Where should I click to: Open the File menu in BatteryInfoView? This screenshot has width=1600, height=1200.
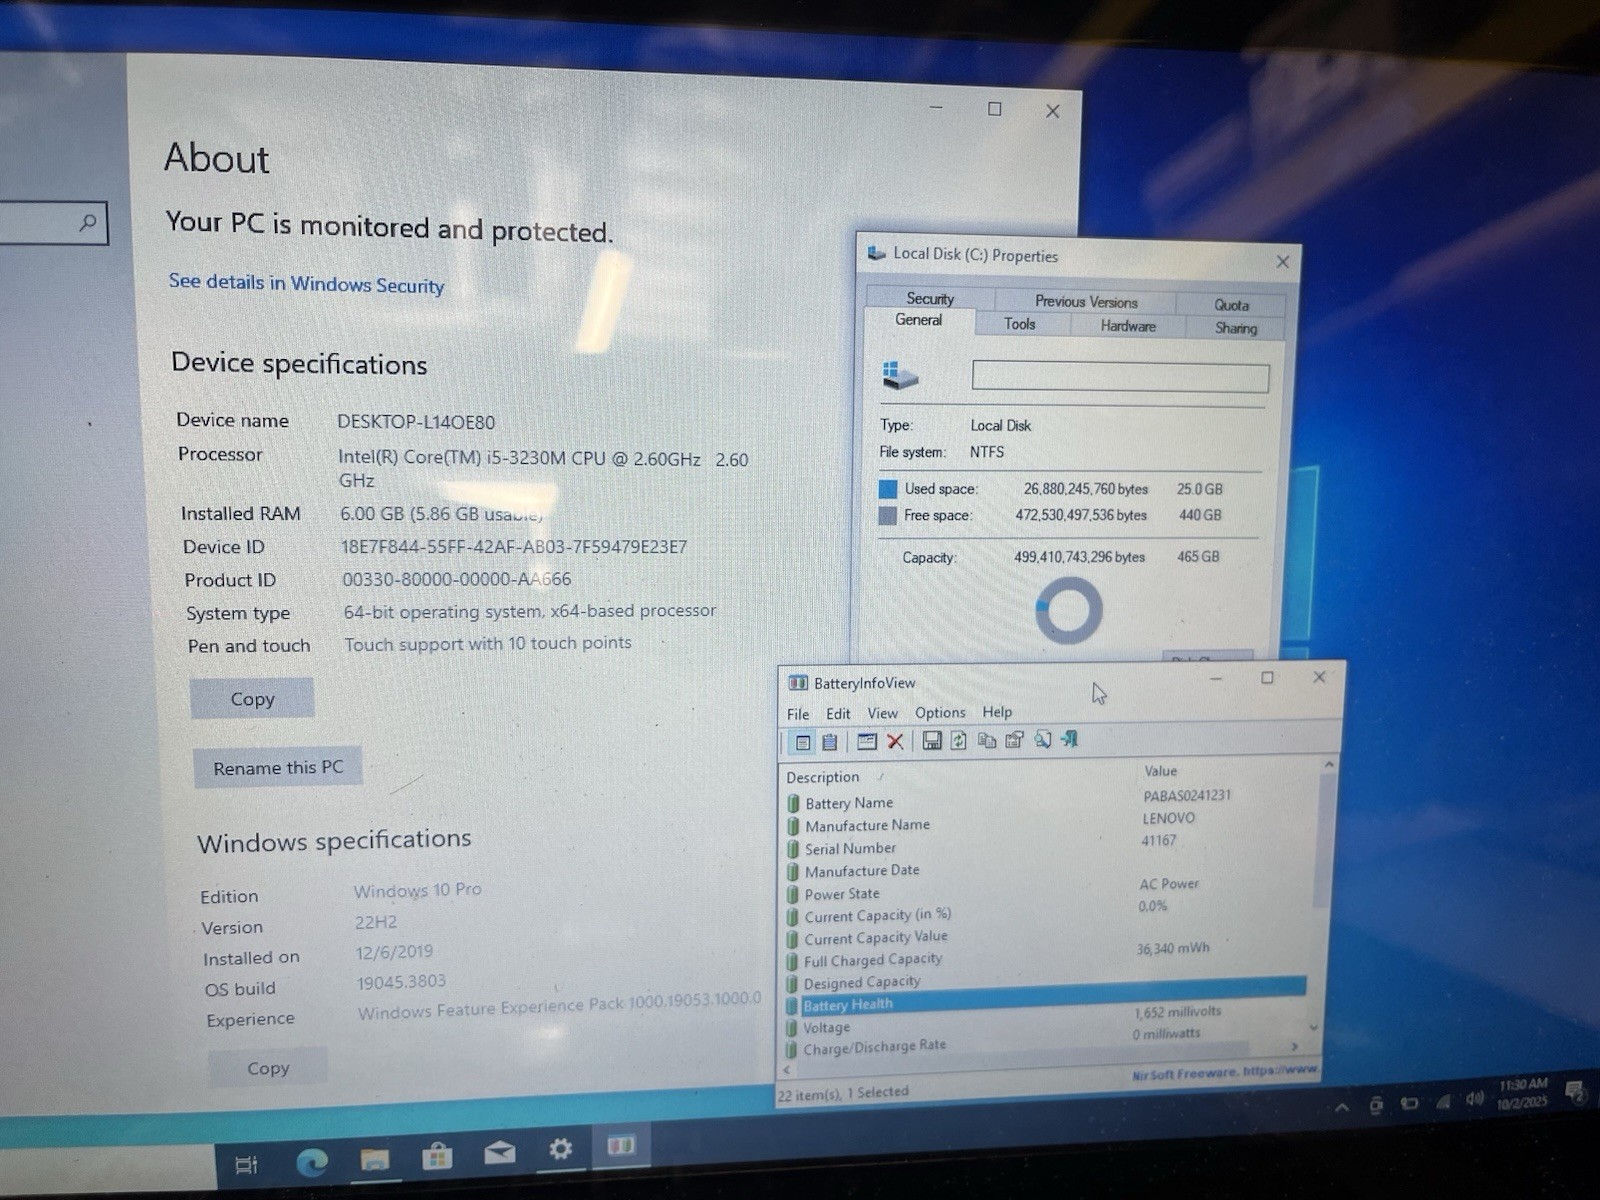(x=798, y=714)
